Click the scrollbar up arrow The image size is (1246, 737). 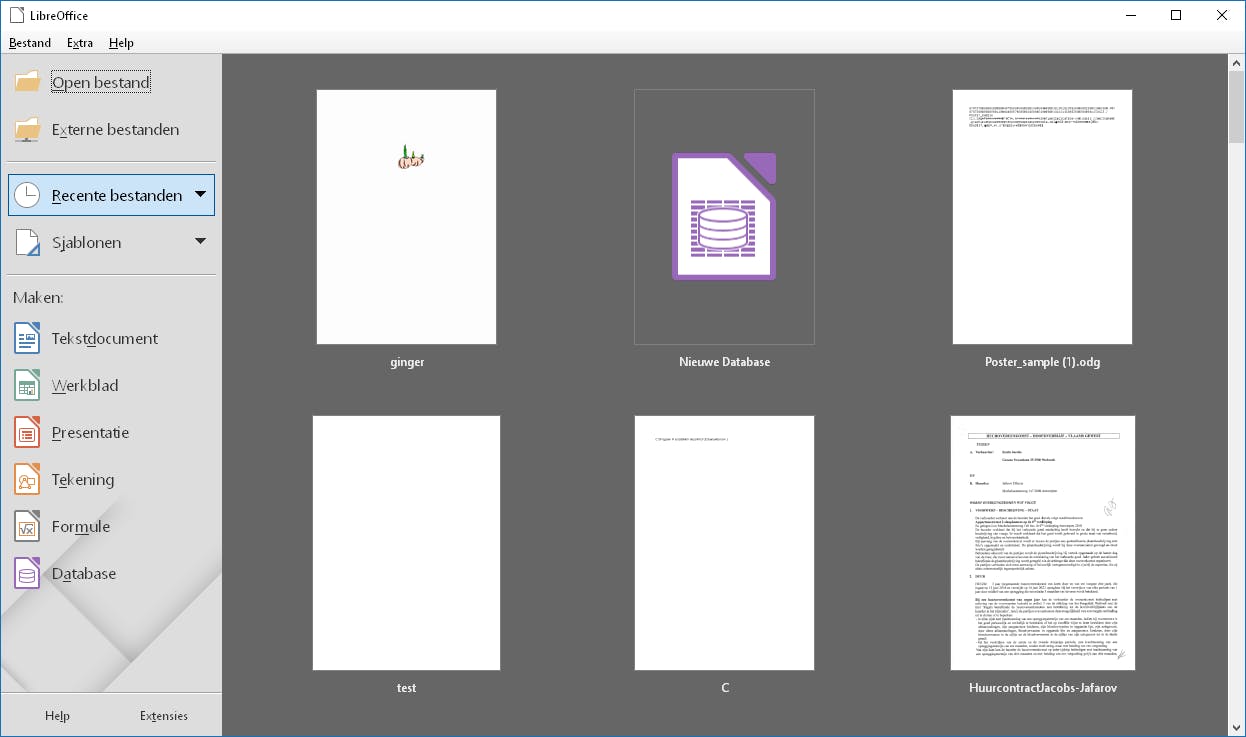click(x=1237, y=63)
